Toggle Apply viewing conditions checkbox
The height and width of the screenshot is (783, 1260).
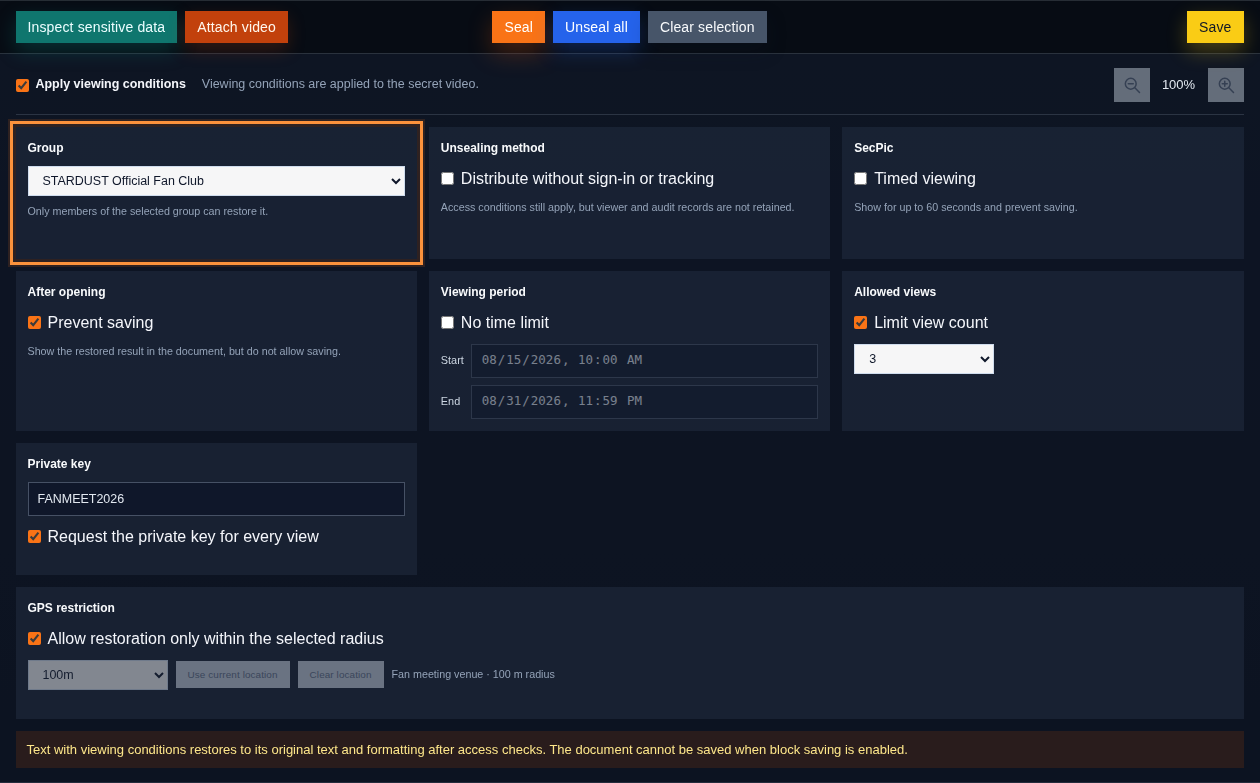22,85
